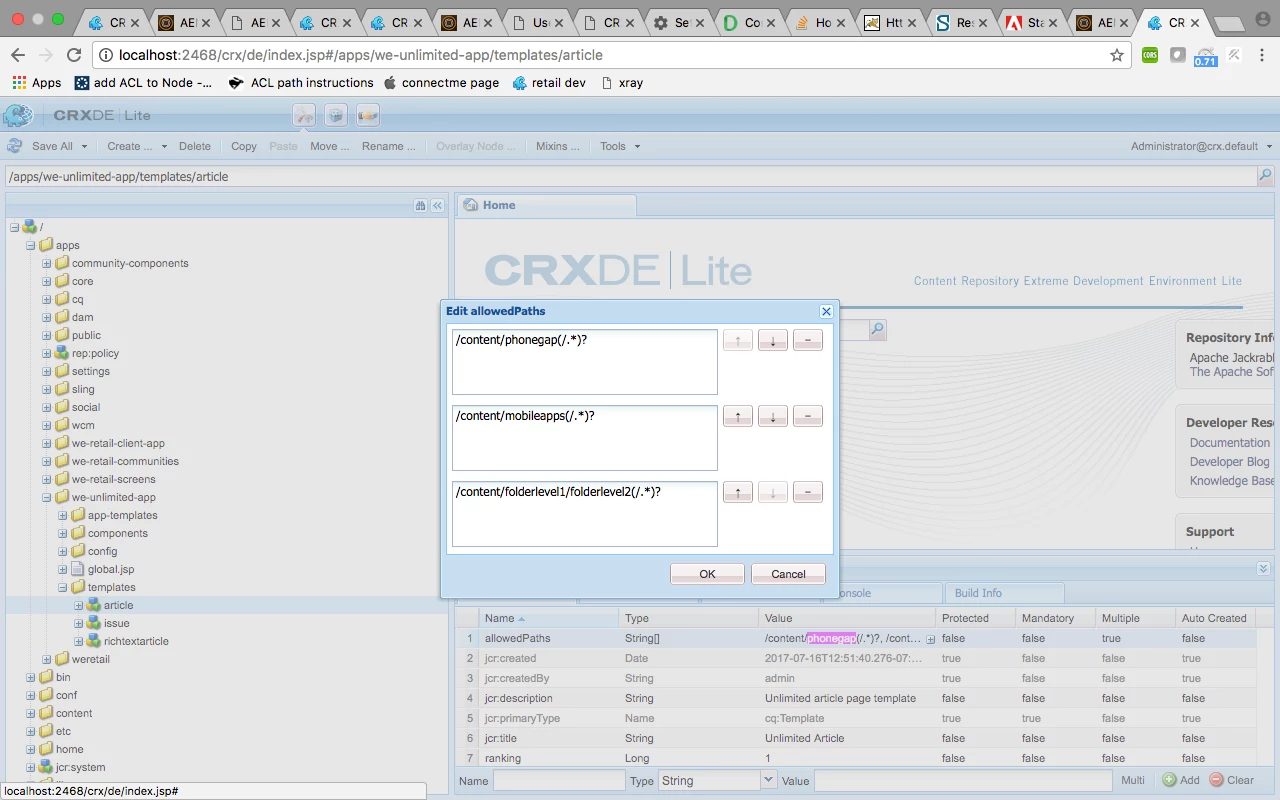
Task: Click the green CORS extension icon
Action: (x=1150, y=55)
